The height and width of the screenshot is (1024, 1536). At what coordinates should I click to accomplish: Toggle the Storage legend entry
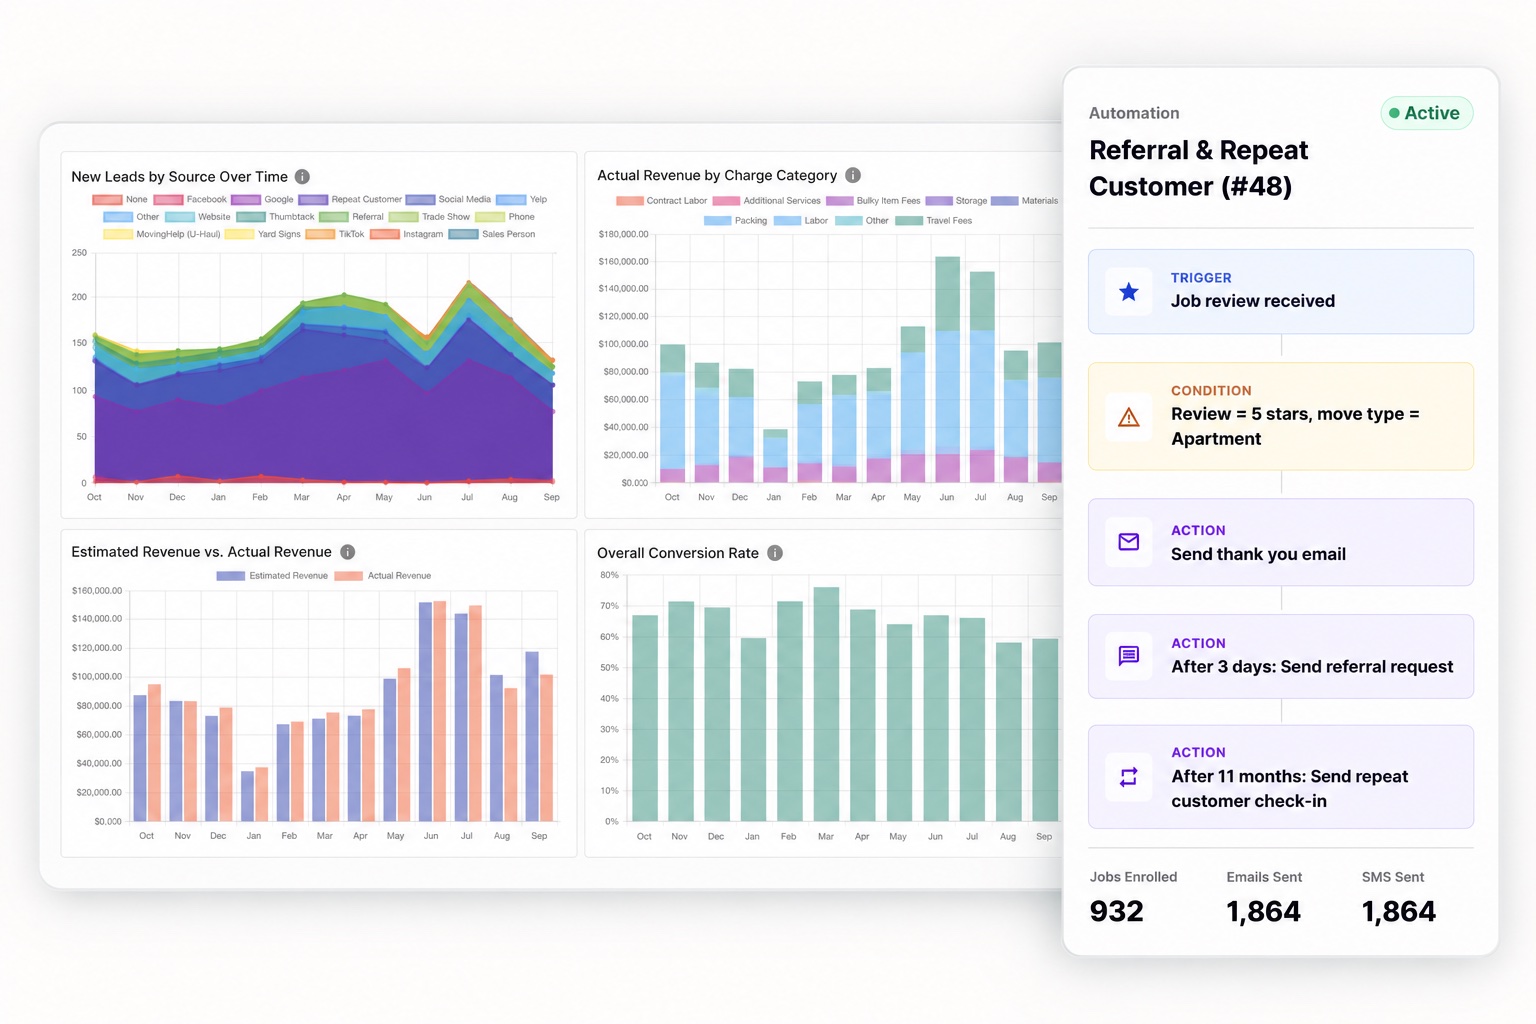coord(956,201)
